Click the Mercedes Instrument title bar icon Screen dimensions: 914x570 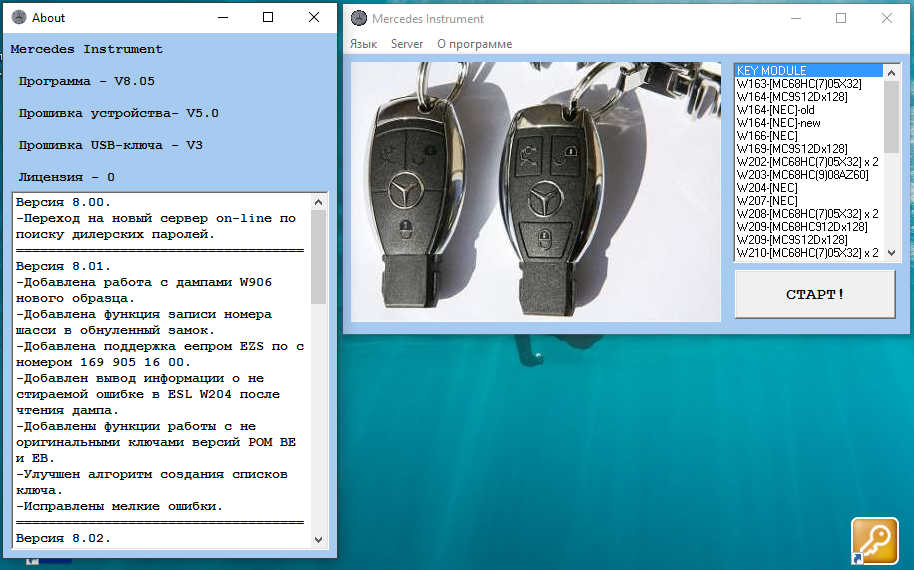point(358,18)
